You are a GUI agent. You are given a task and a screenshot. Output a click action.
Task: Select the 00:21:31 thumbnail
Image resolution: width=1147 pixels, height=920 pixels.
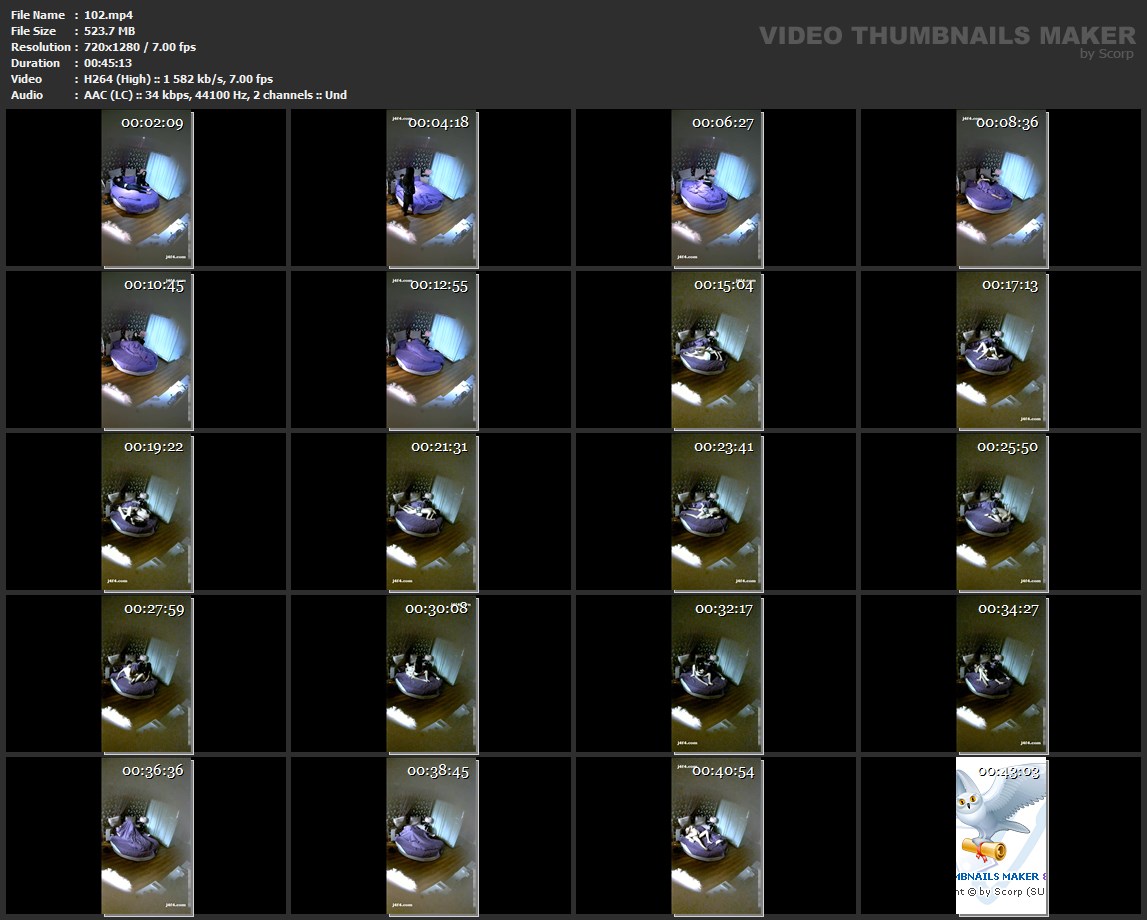click(432, 513)
